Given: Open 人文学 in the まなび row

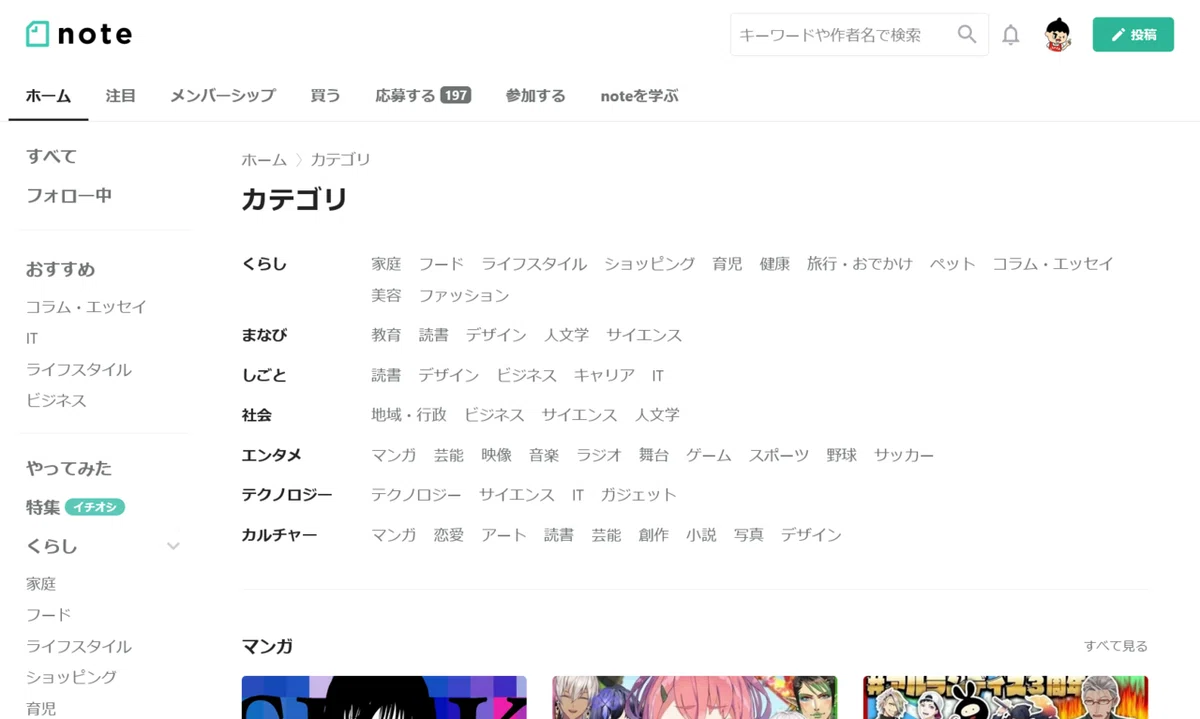Looking at the screenshot, I should point(566,335).
